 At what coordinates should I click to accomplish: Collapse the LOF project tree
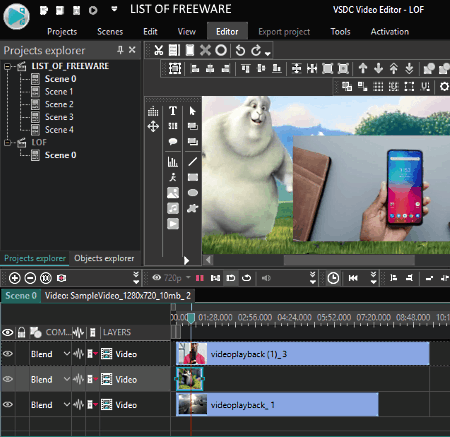point(7,143)
